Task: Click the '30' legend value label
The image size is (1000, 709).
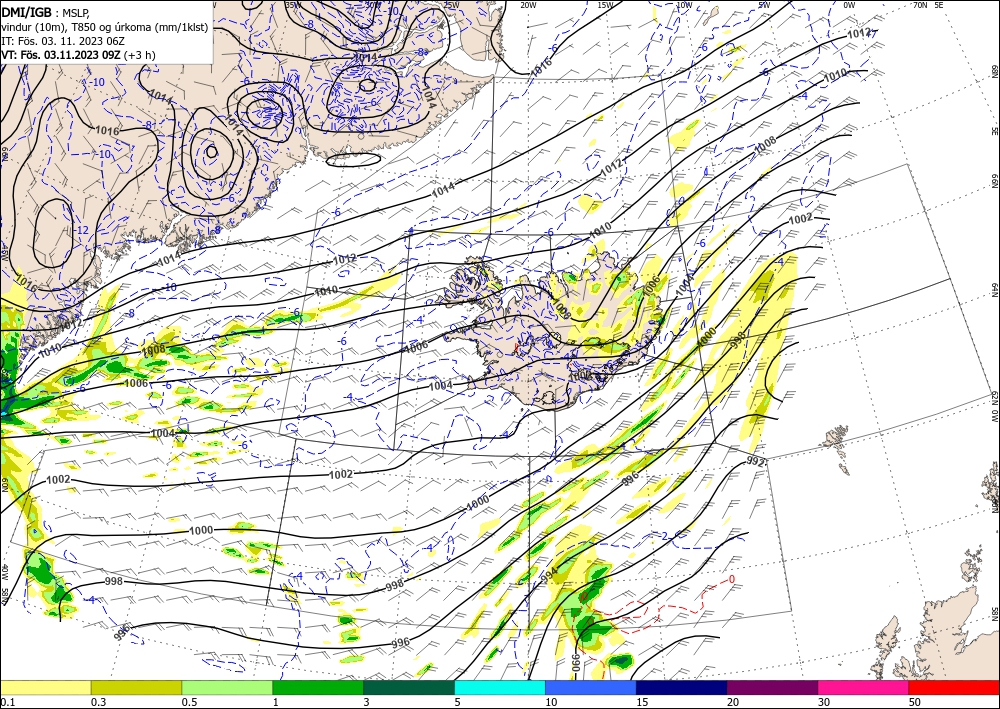Action: [824, 702]
